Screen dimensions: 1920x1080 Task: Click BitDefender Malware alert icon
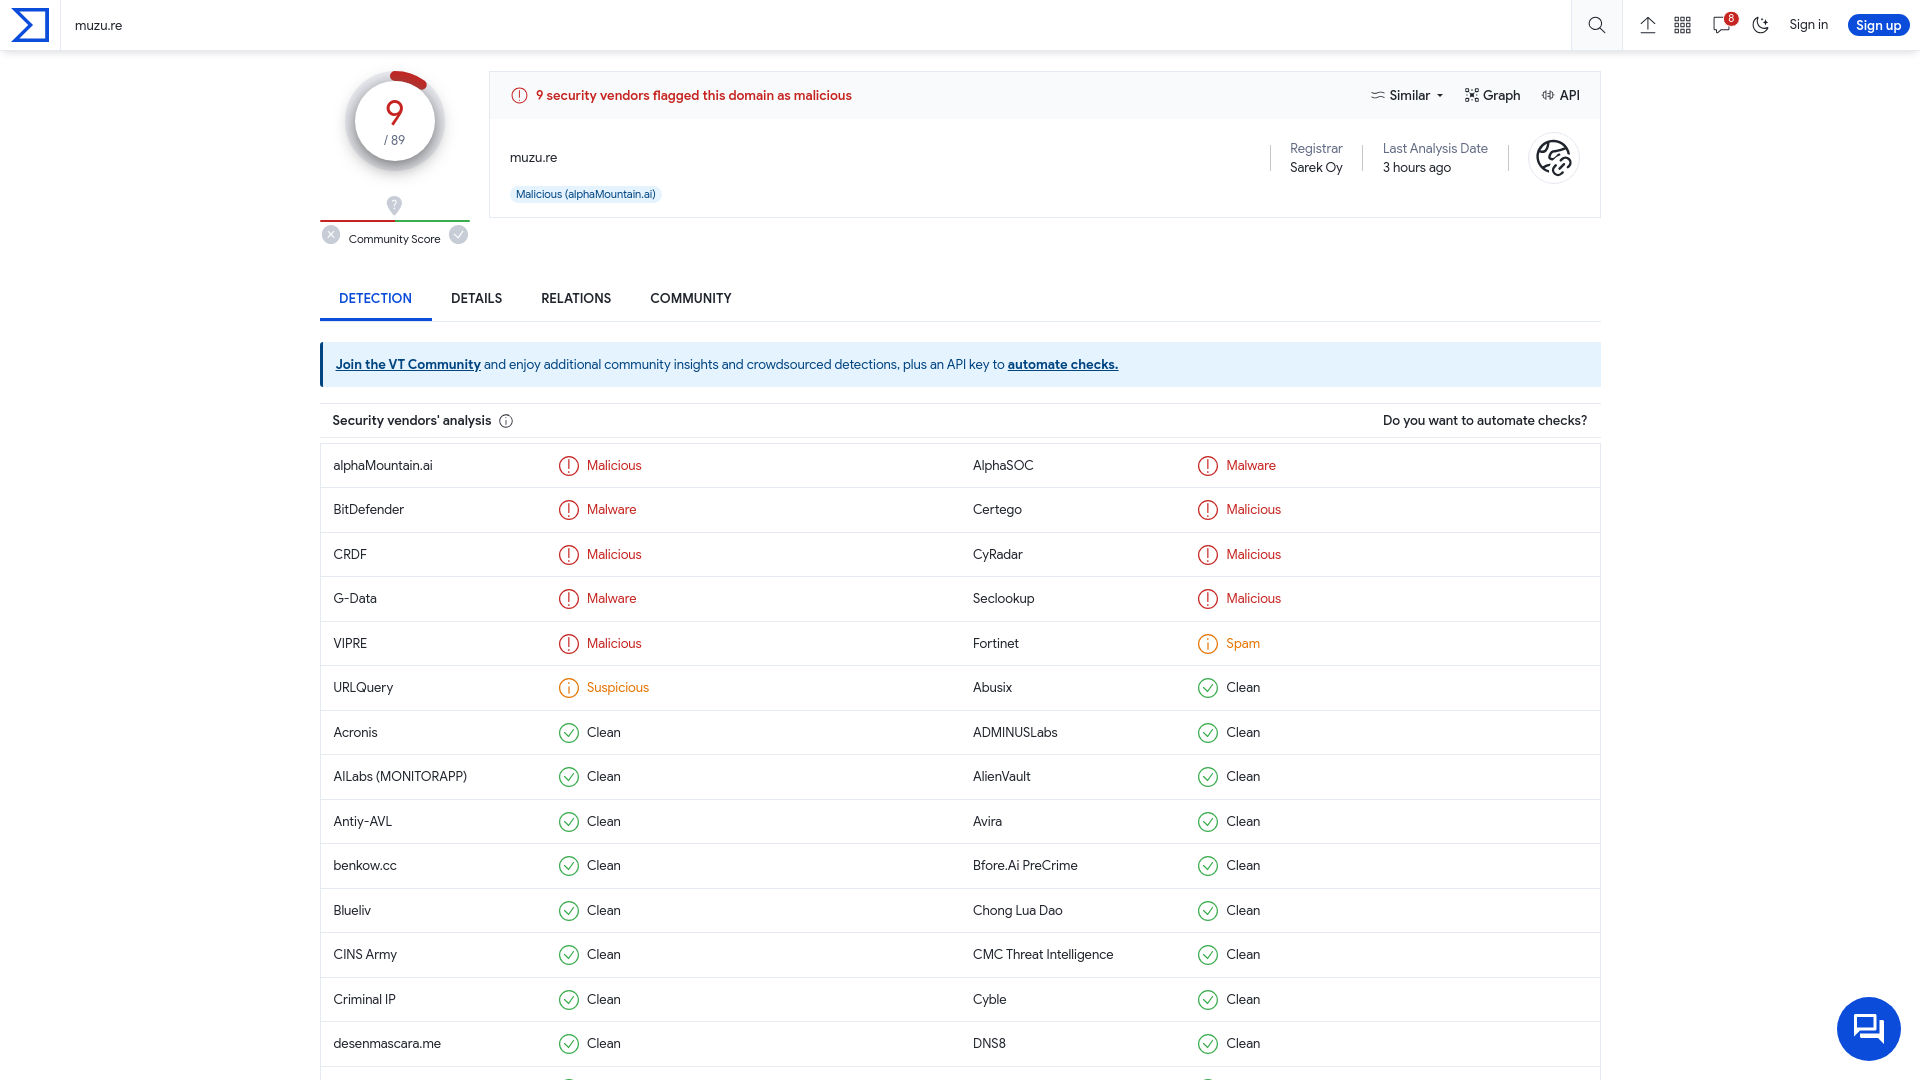(569, 510)
